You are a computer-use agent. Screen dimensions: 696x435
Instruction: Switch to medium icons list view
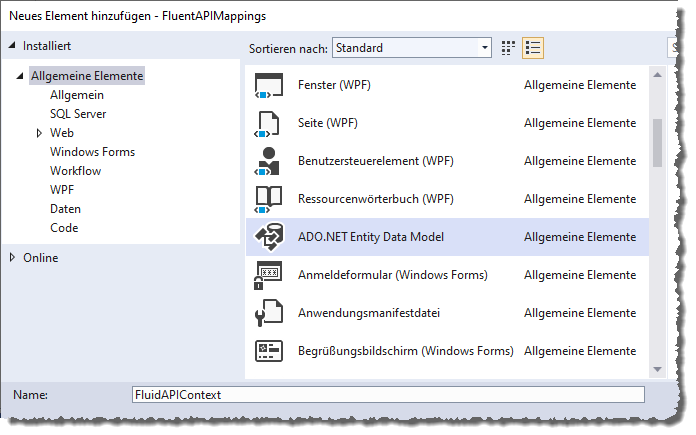(533, 48)
